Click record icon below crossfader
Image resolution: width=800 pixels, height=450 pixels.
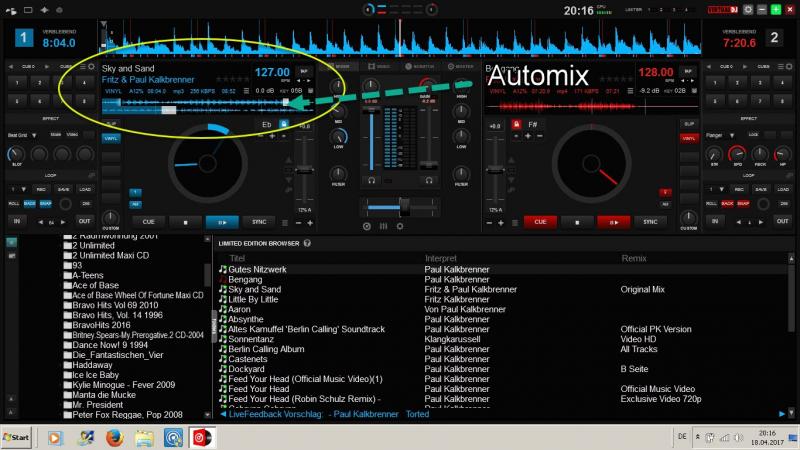coord(367,226)
